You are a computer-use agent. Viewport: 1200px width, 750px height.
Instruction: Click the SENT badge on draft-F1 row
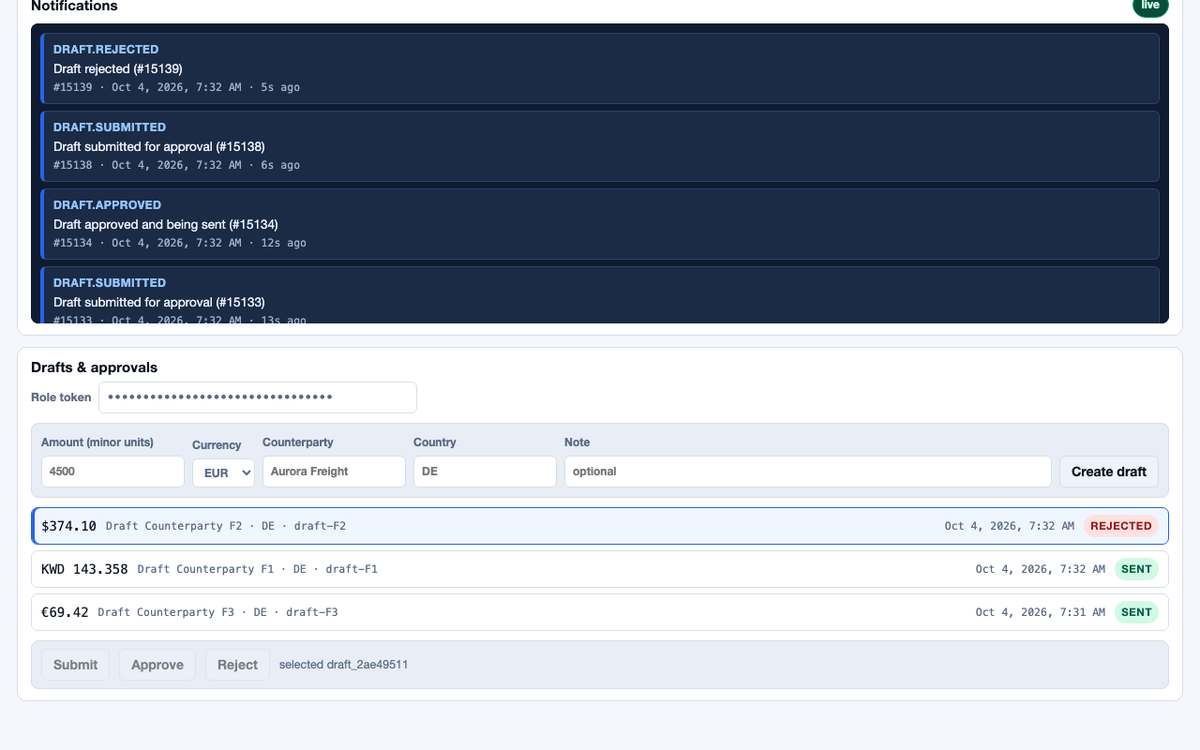coord(1136,569)
